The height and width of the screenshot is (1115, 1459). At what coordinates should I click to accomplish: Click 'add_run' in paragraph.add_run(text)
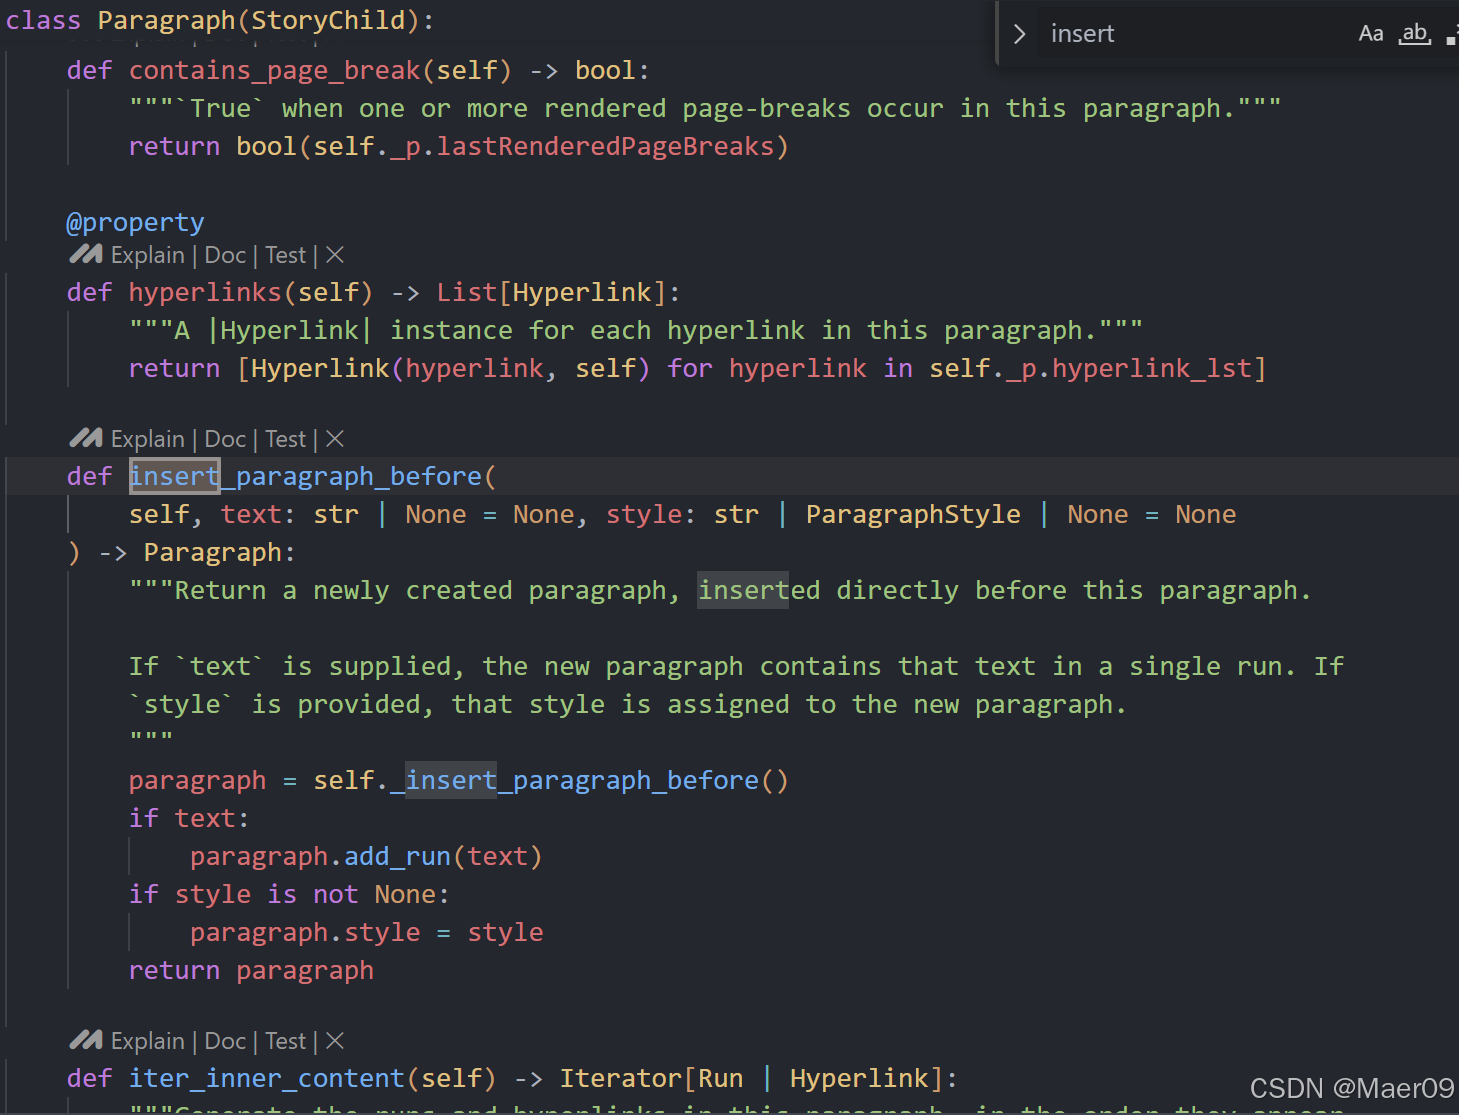(x=397, y=857)
